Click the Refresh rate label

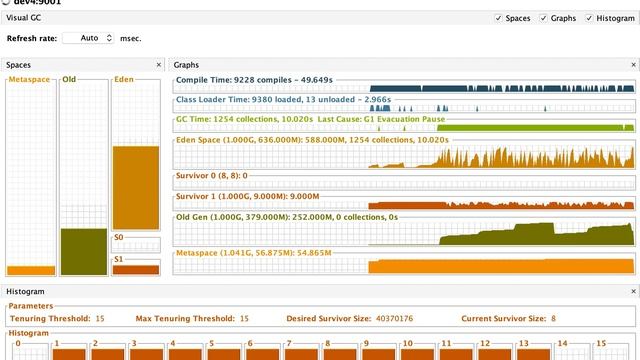[32, 38]
